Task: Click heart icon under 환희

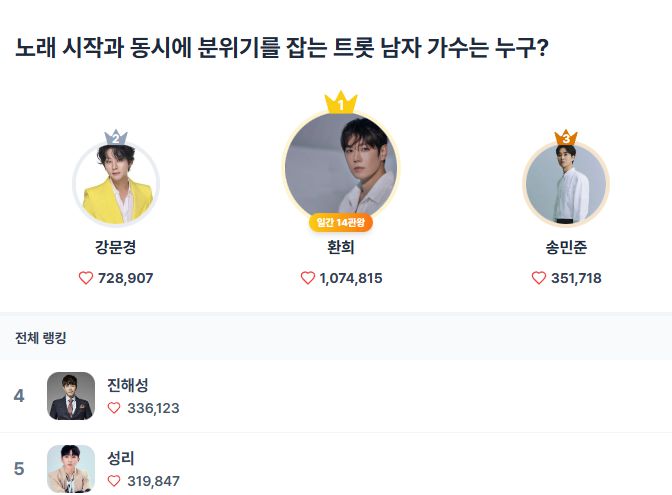Action: tap(308, 278)
